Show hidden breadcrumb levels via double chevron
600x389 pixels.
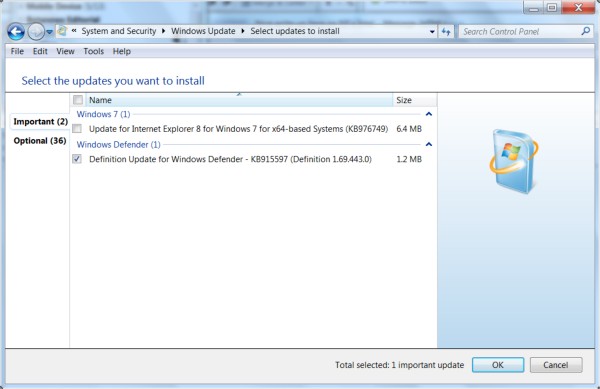click(x=74, y=31)
